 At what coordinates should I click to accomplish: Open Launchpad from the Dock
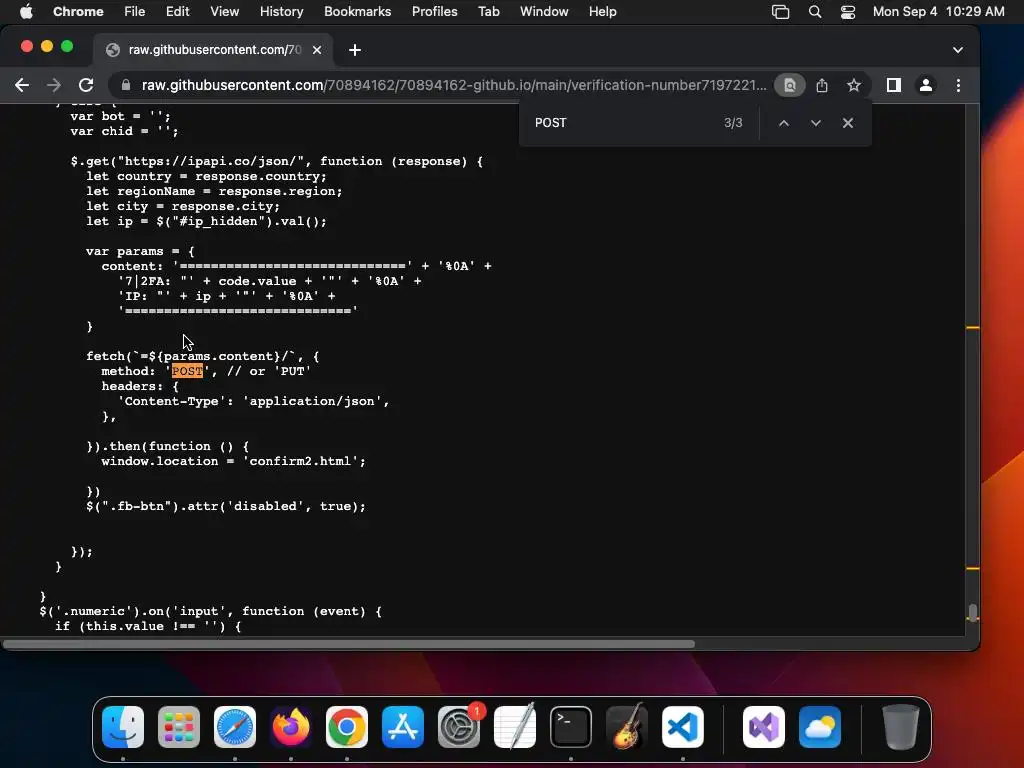[179, 727]
